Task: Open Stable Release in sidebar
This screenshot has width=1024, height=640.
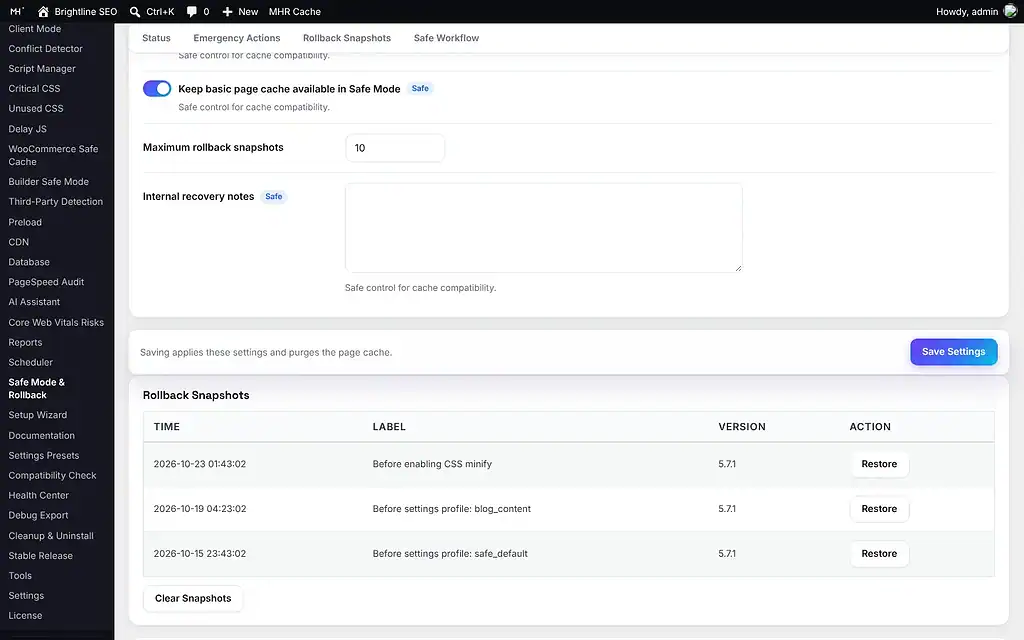Action: coord(40,555)
